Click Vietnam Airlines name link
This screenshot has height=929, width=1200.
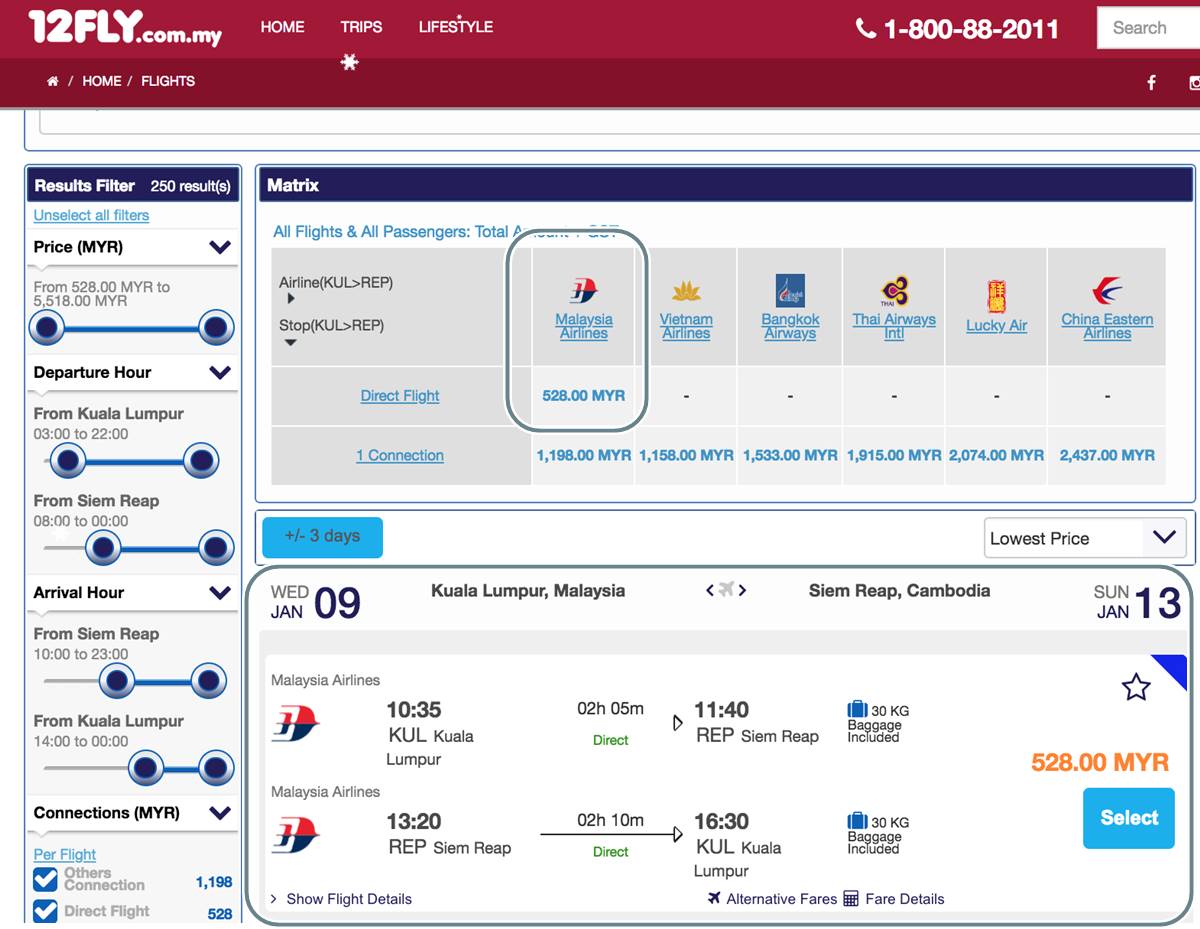coord(686,326)
